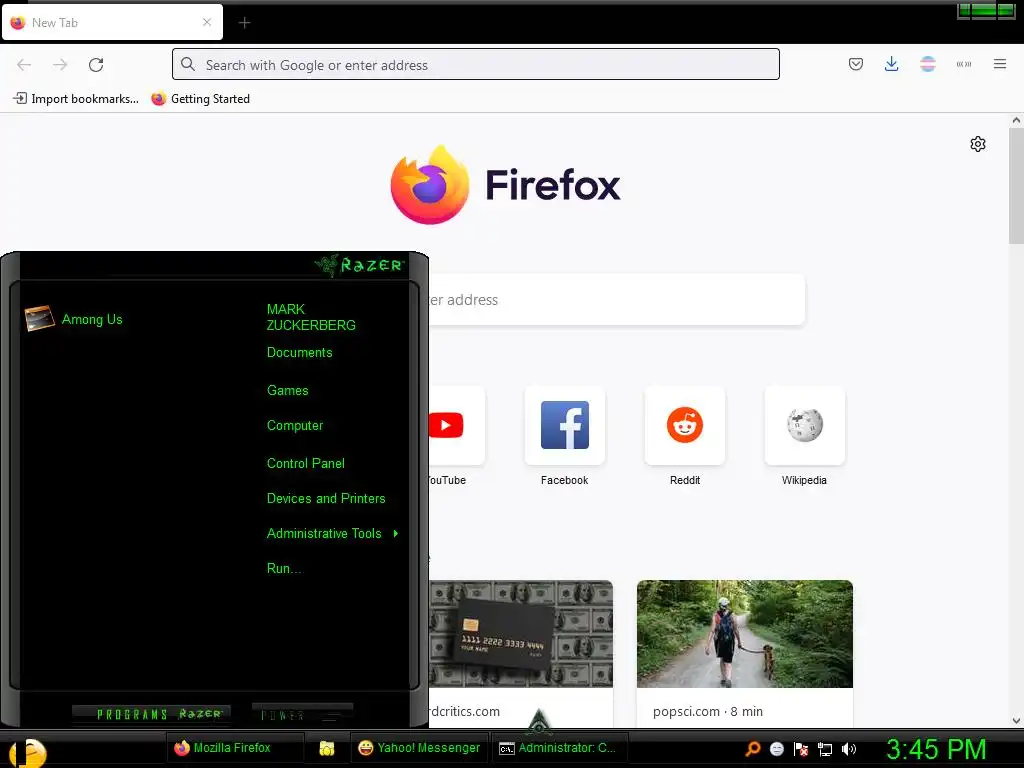
Task: Click the popsci.com · 8 min text
Action: pyautogui.click(x=708, y=711)
